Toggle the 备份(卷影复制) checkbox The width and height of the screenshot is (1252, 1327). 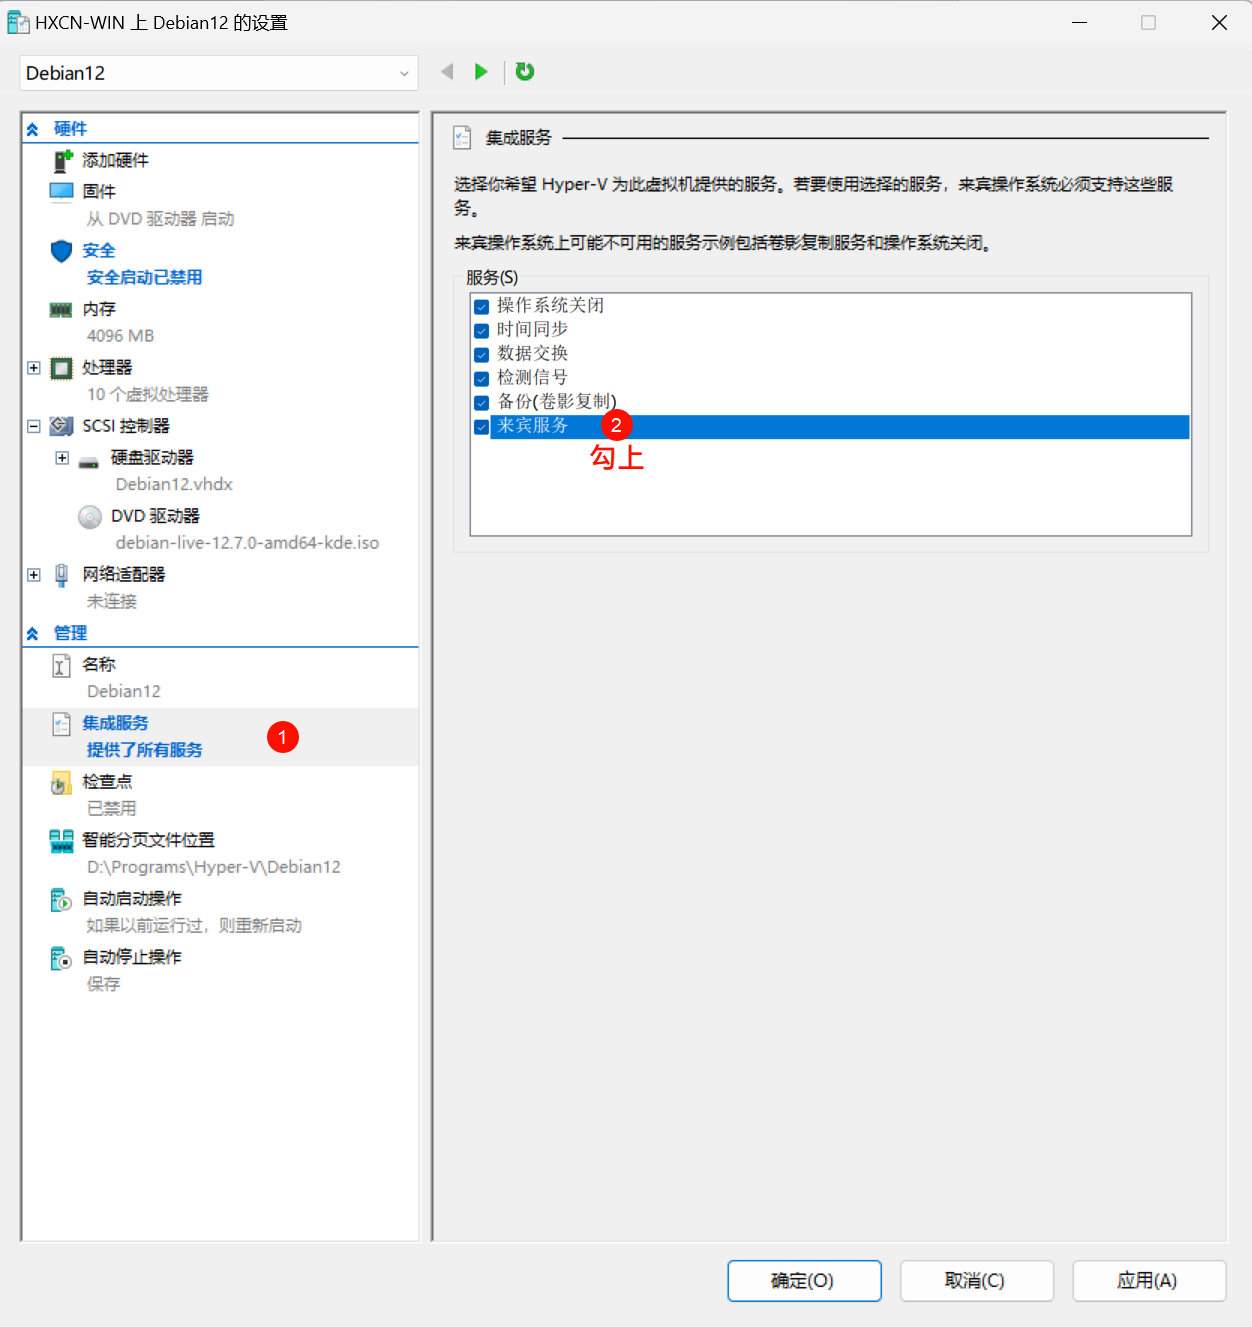pos(482,402)
